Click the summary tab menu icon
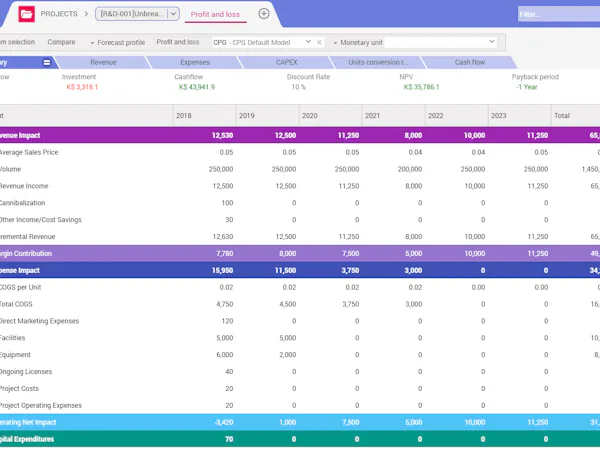This screenshot has width=600, height=450. (47, 62)
